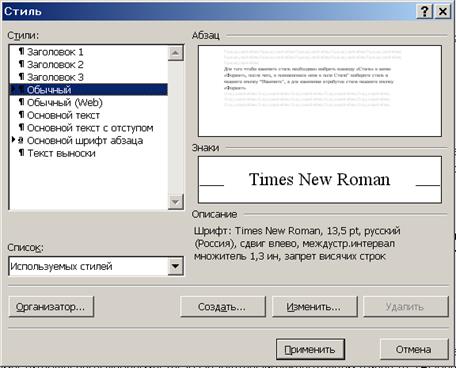Select style Заголовок 3 in the list
Image resolution: width=456 pixels, height=368 pixels.
click(x=55, y=77)
